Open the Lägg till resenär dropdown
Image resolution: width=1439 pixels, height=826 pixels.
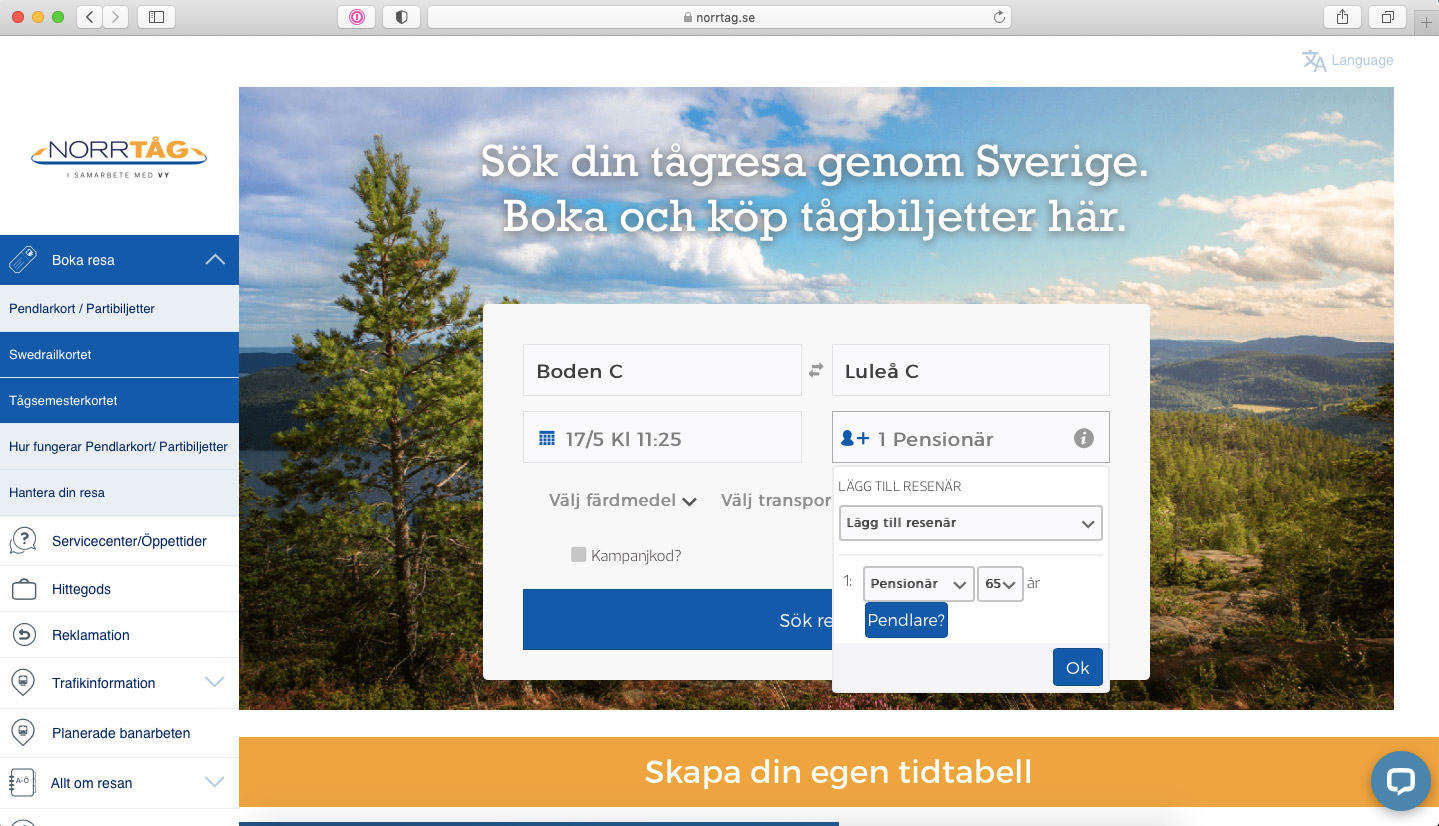coord(970,523)
